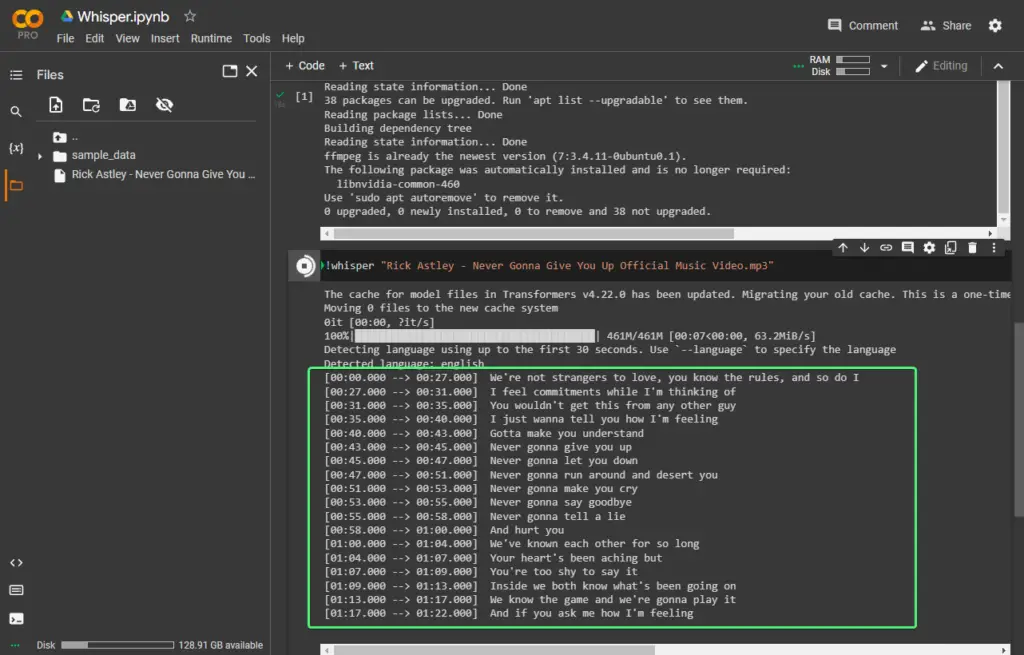Screen dimensions: 1024x655
Task: Move the cell up
Action: click(842, 248)
